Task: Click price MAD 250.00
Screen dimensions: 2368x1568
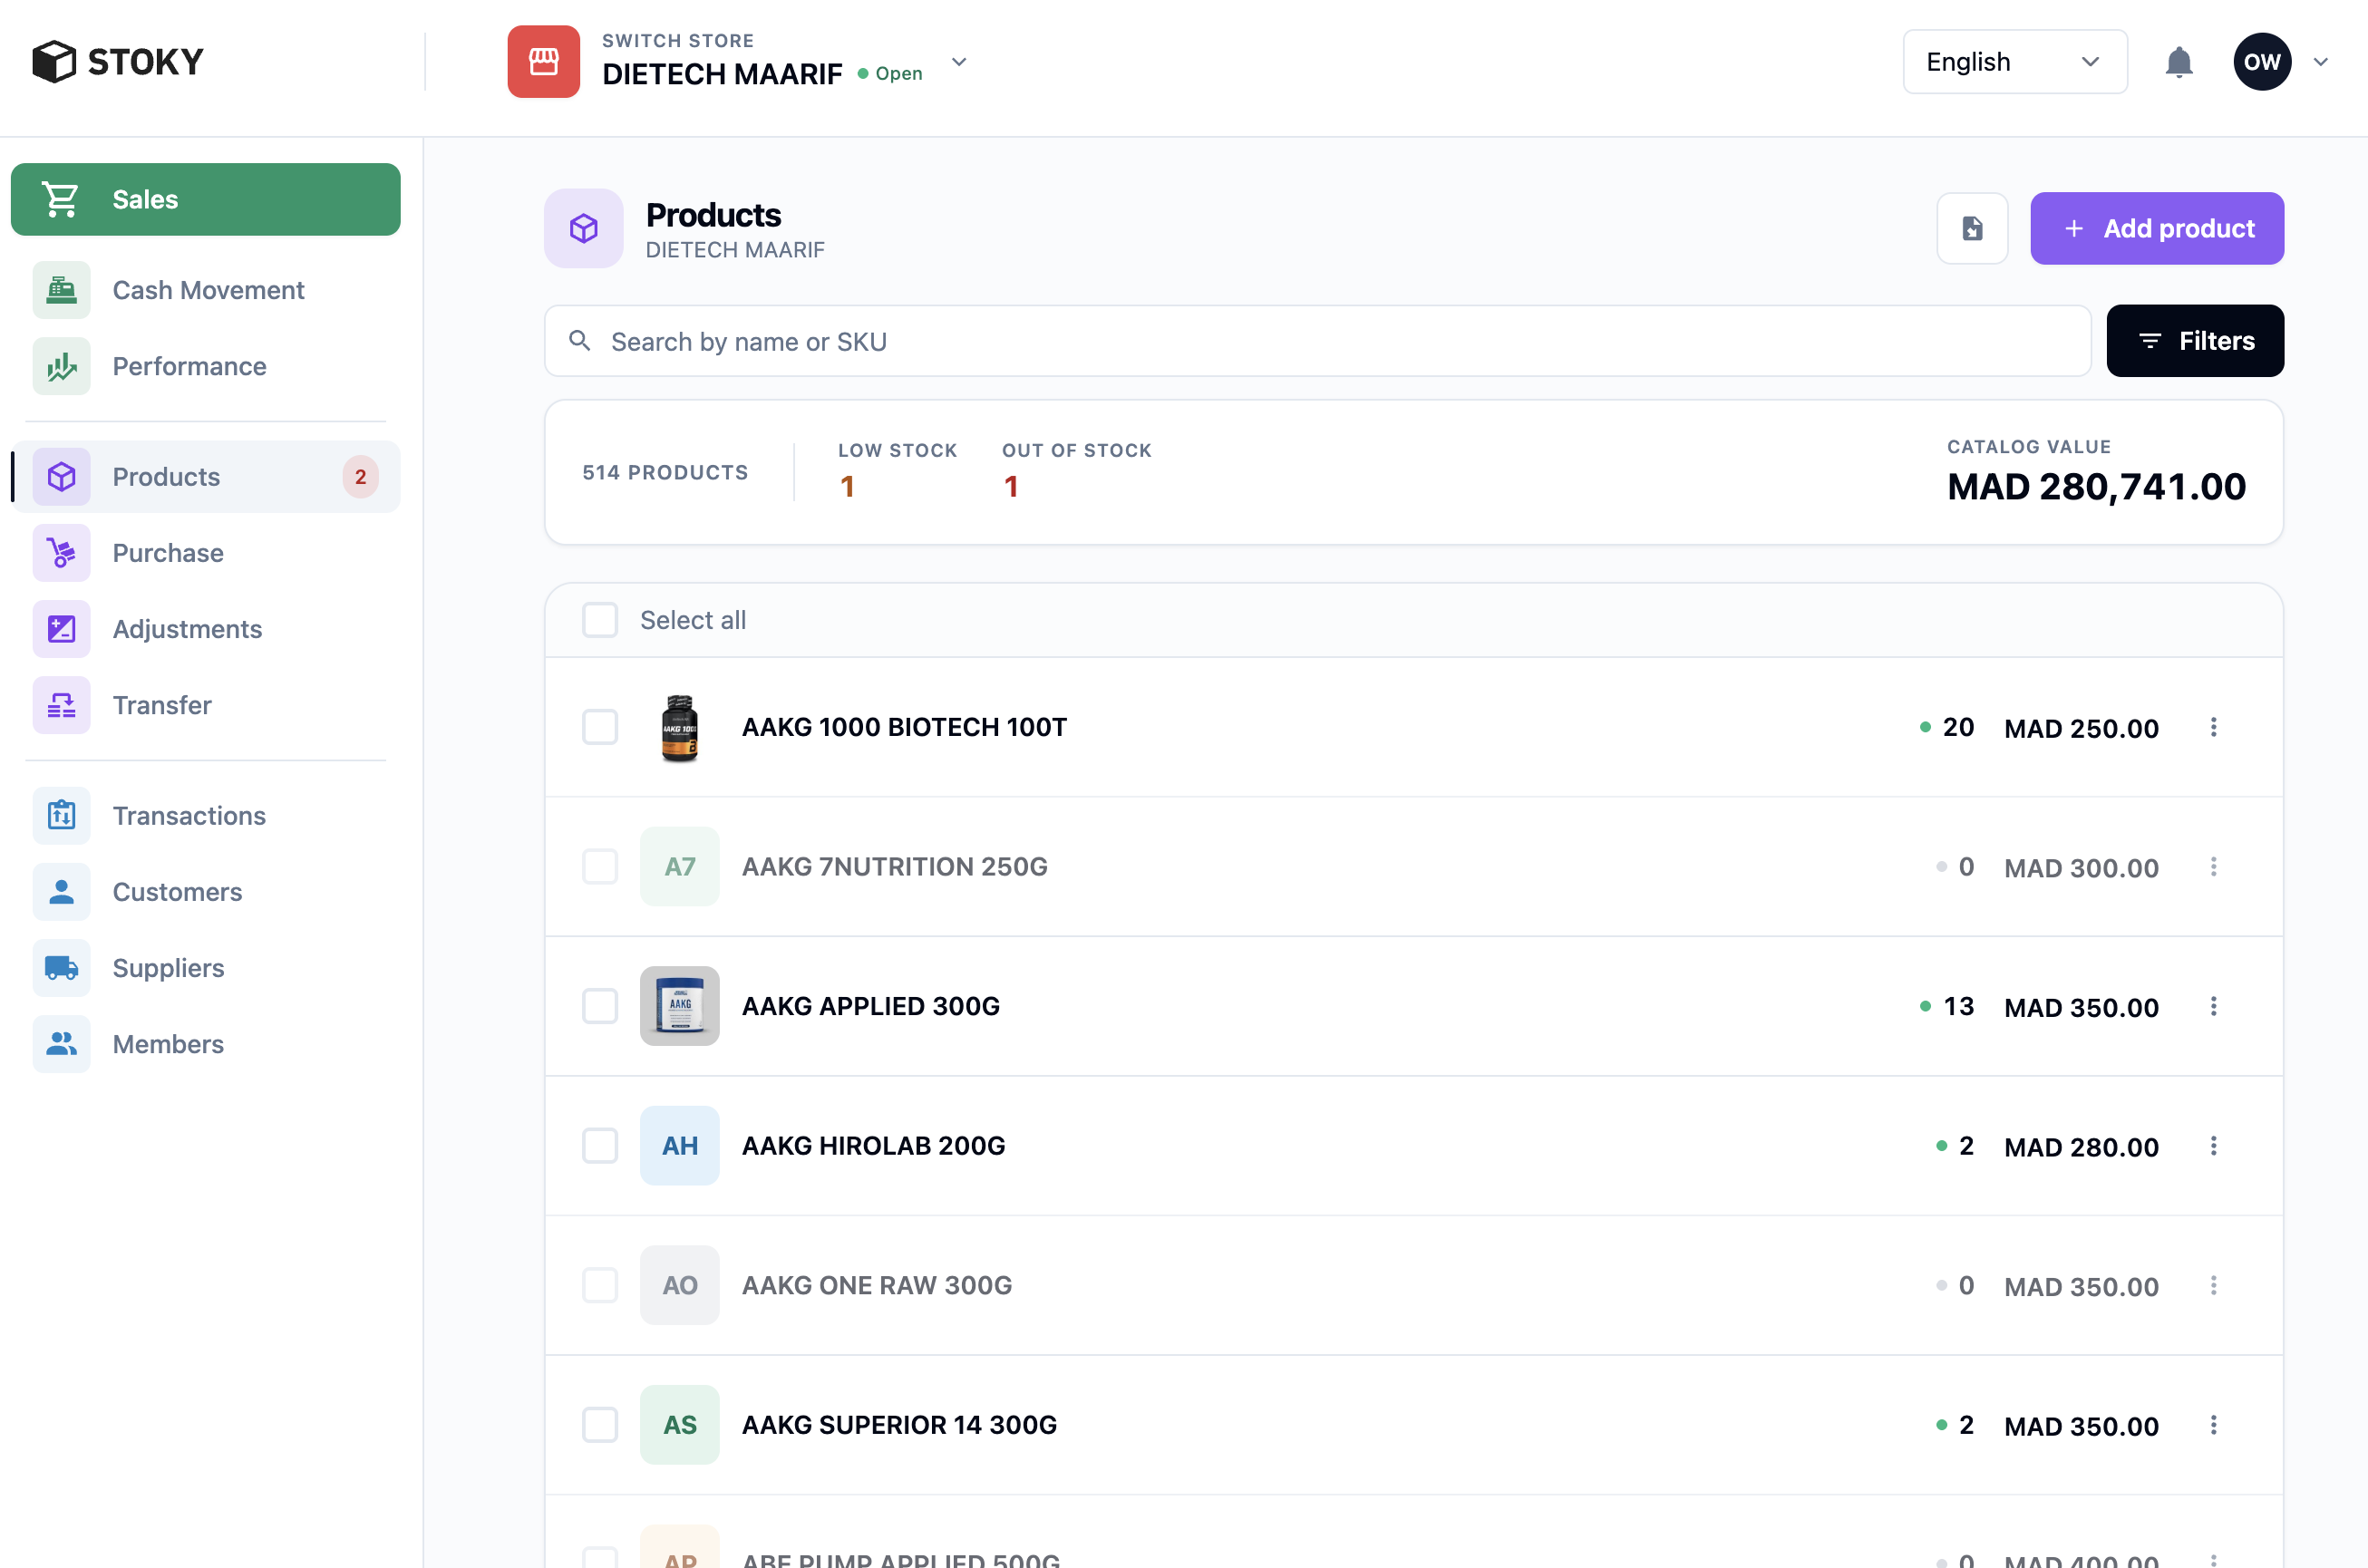Action: point(2081,728)
